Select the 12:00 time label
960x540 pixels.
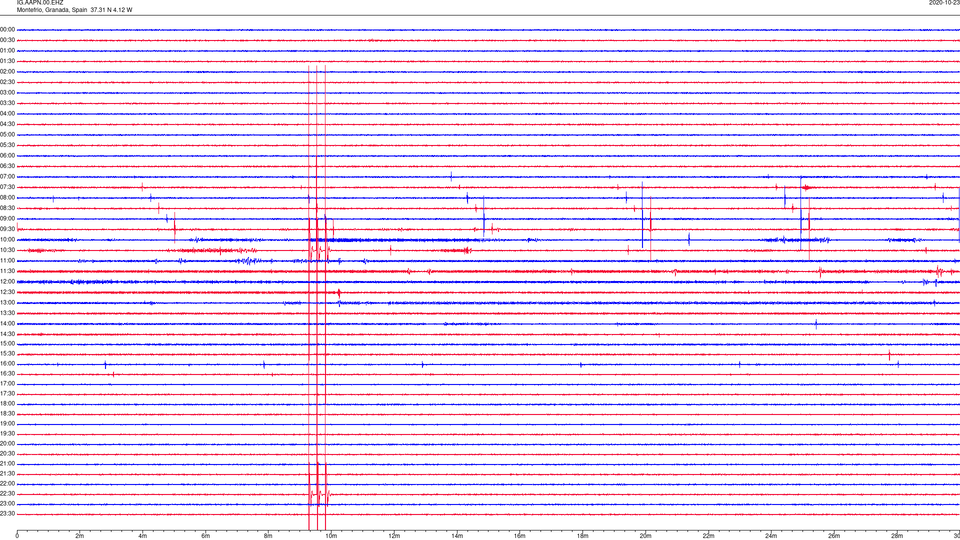click(x=7, y=282)
